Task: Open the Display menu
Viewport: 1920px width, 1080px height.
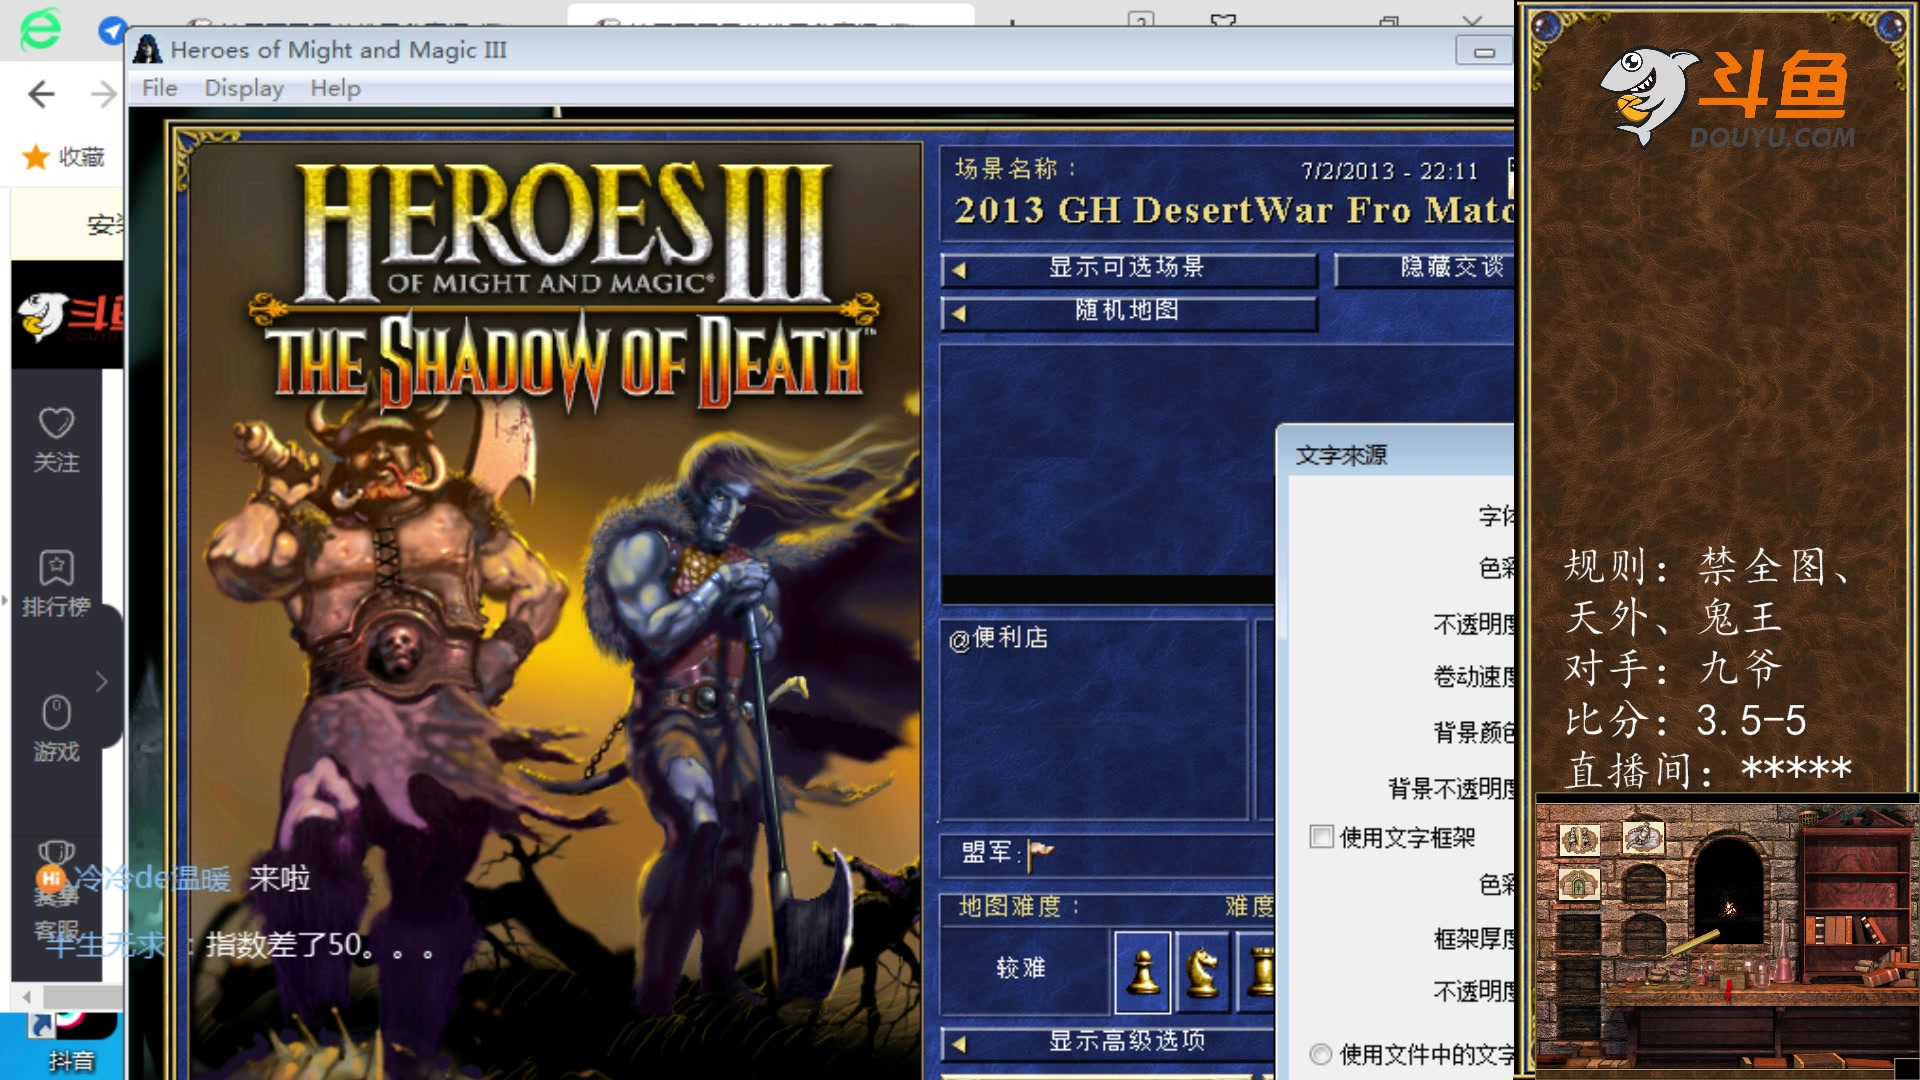Action: point(244,88)
